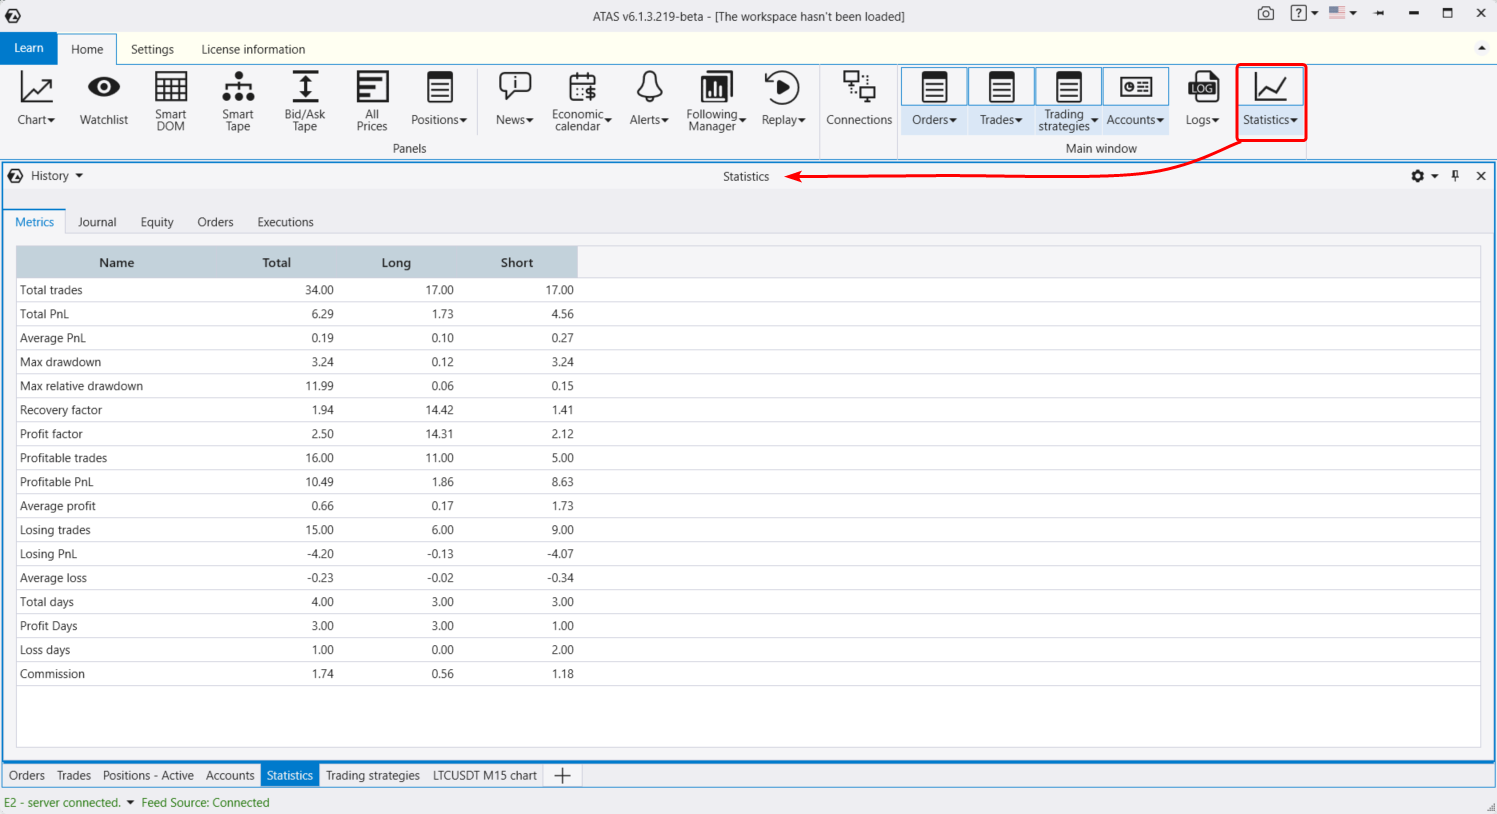The width and height of the screenshot is (1497, 814).
Task: Open the Smart DOM panel
Action: click(x=170, y=99)
